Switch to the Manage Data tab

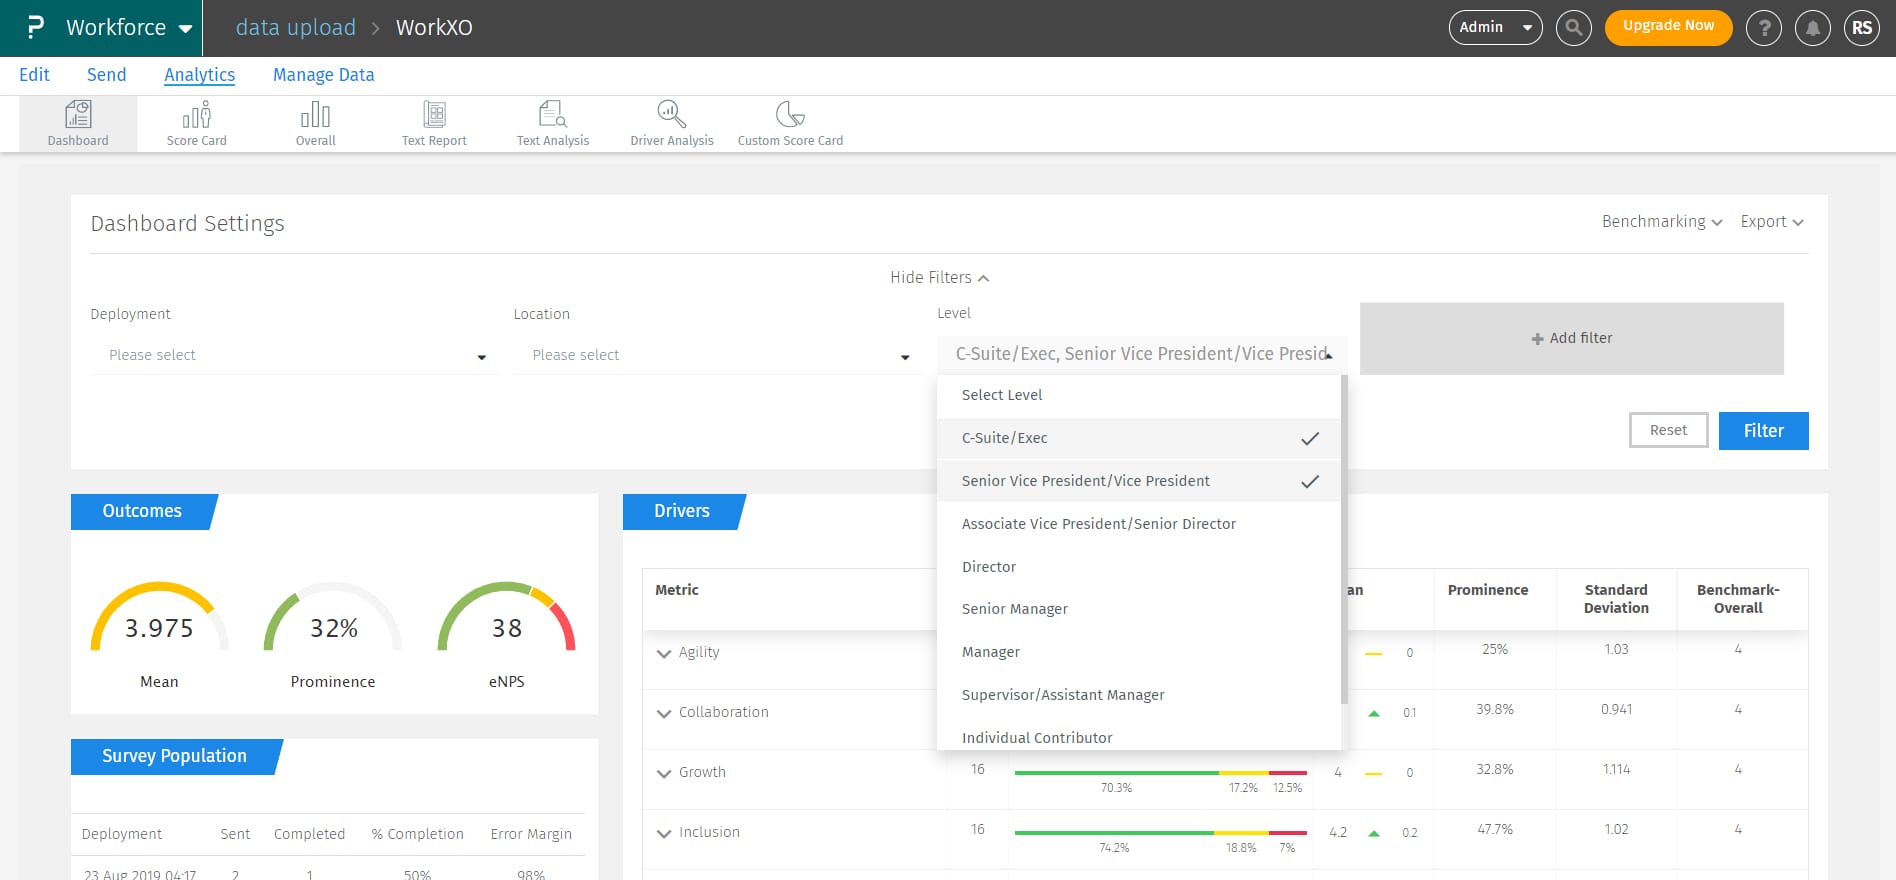tap(323, 75)
